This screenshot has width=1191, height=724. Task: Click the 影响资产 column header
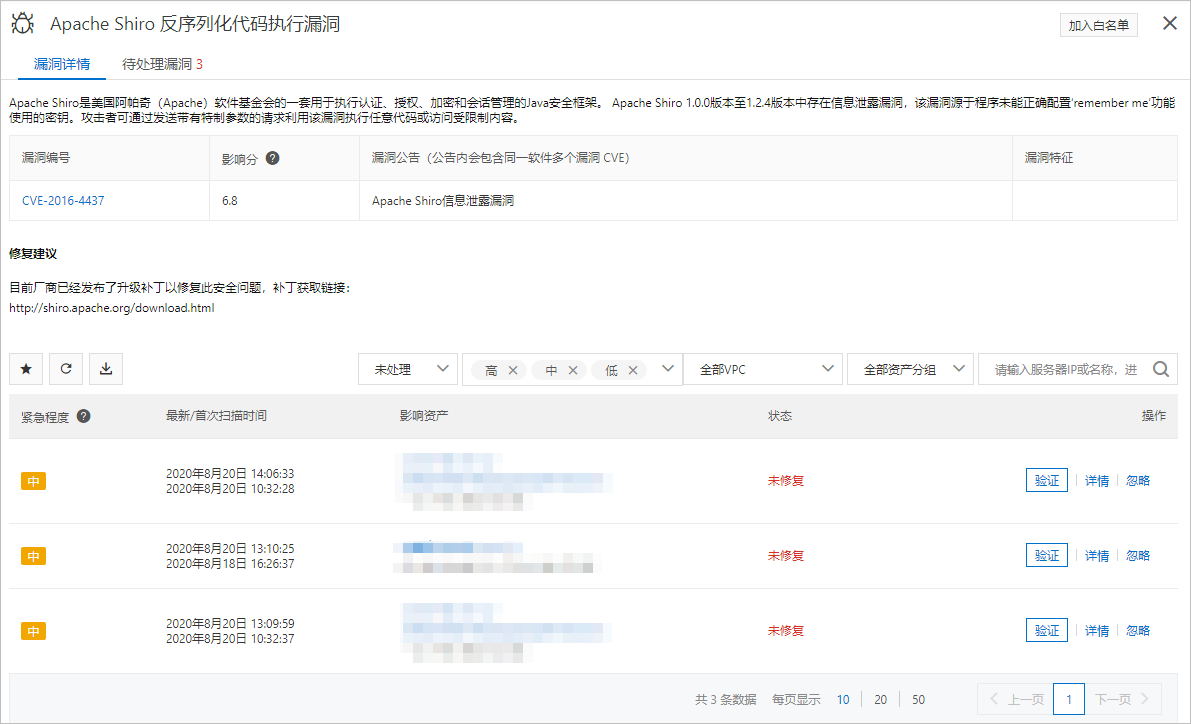click(x=424, y=416)
